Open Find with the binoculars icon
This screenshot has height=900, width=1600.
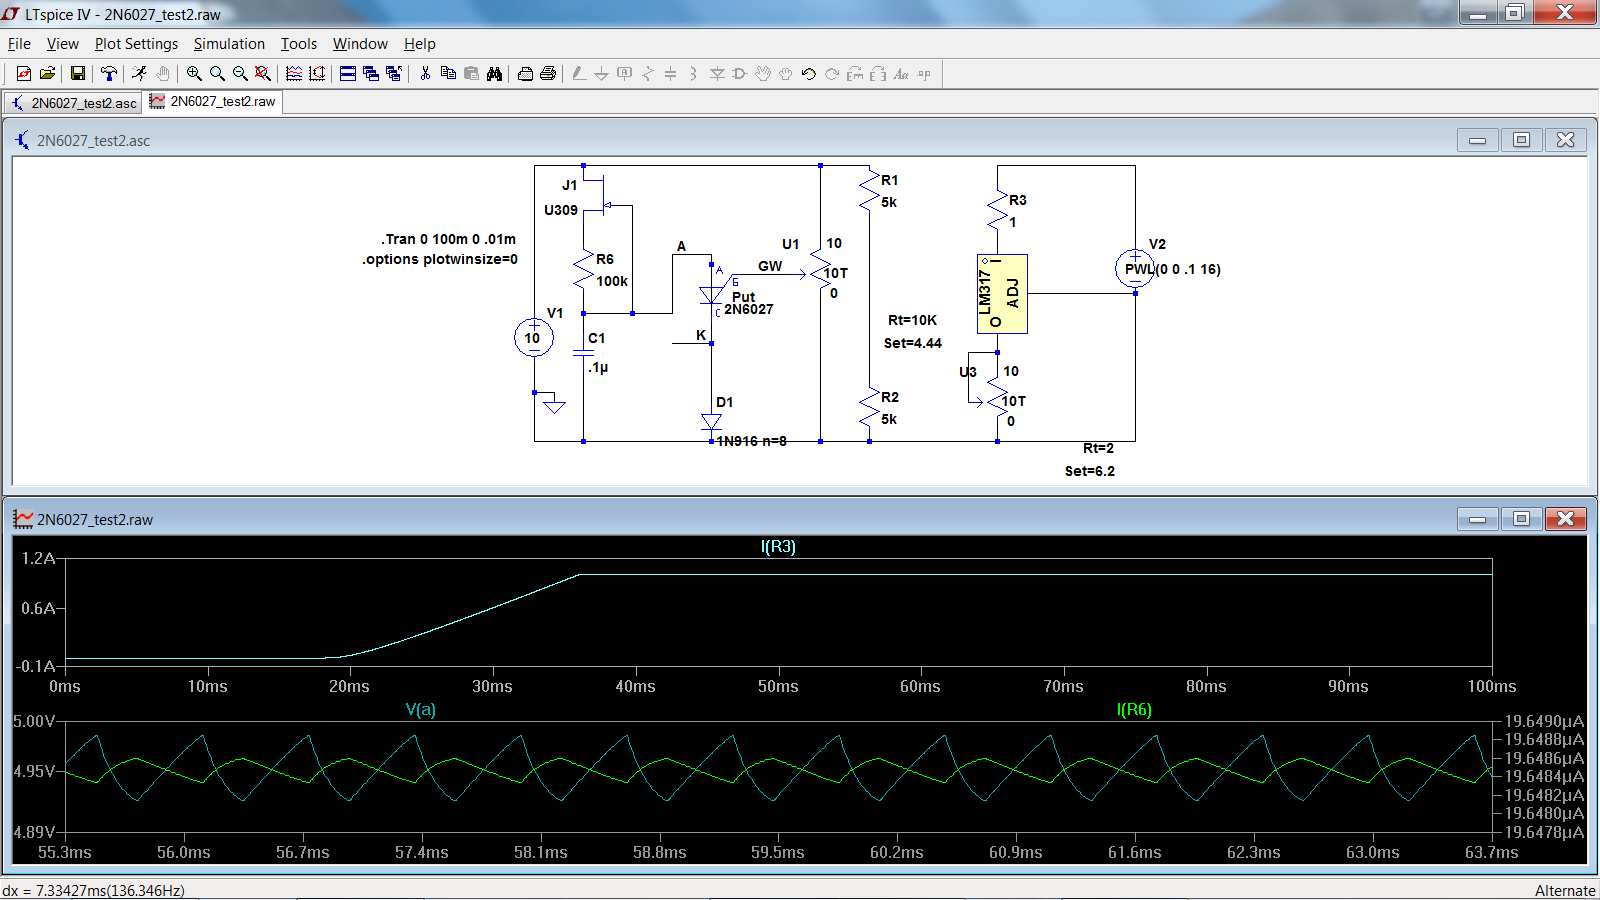(x=494, y=74)
